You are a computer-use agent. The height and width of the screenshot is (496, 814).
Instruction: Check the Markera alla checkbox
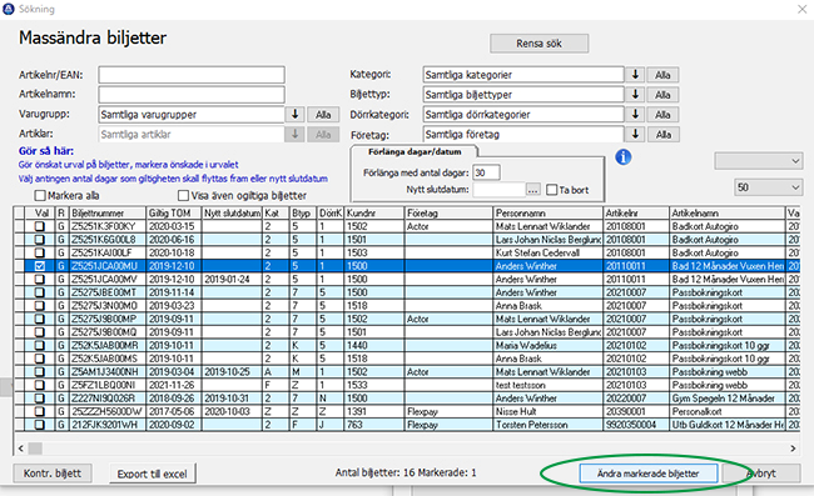tap(40, 196)
